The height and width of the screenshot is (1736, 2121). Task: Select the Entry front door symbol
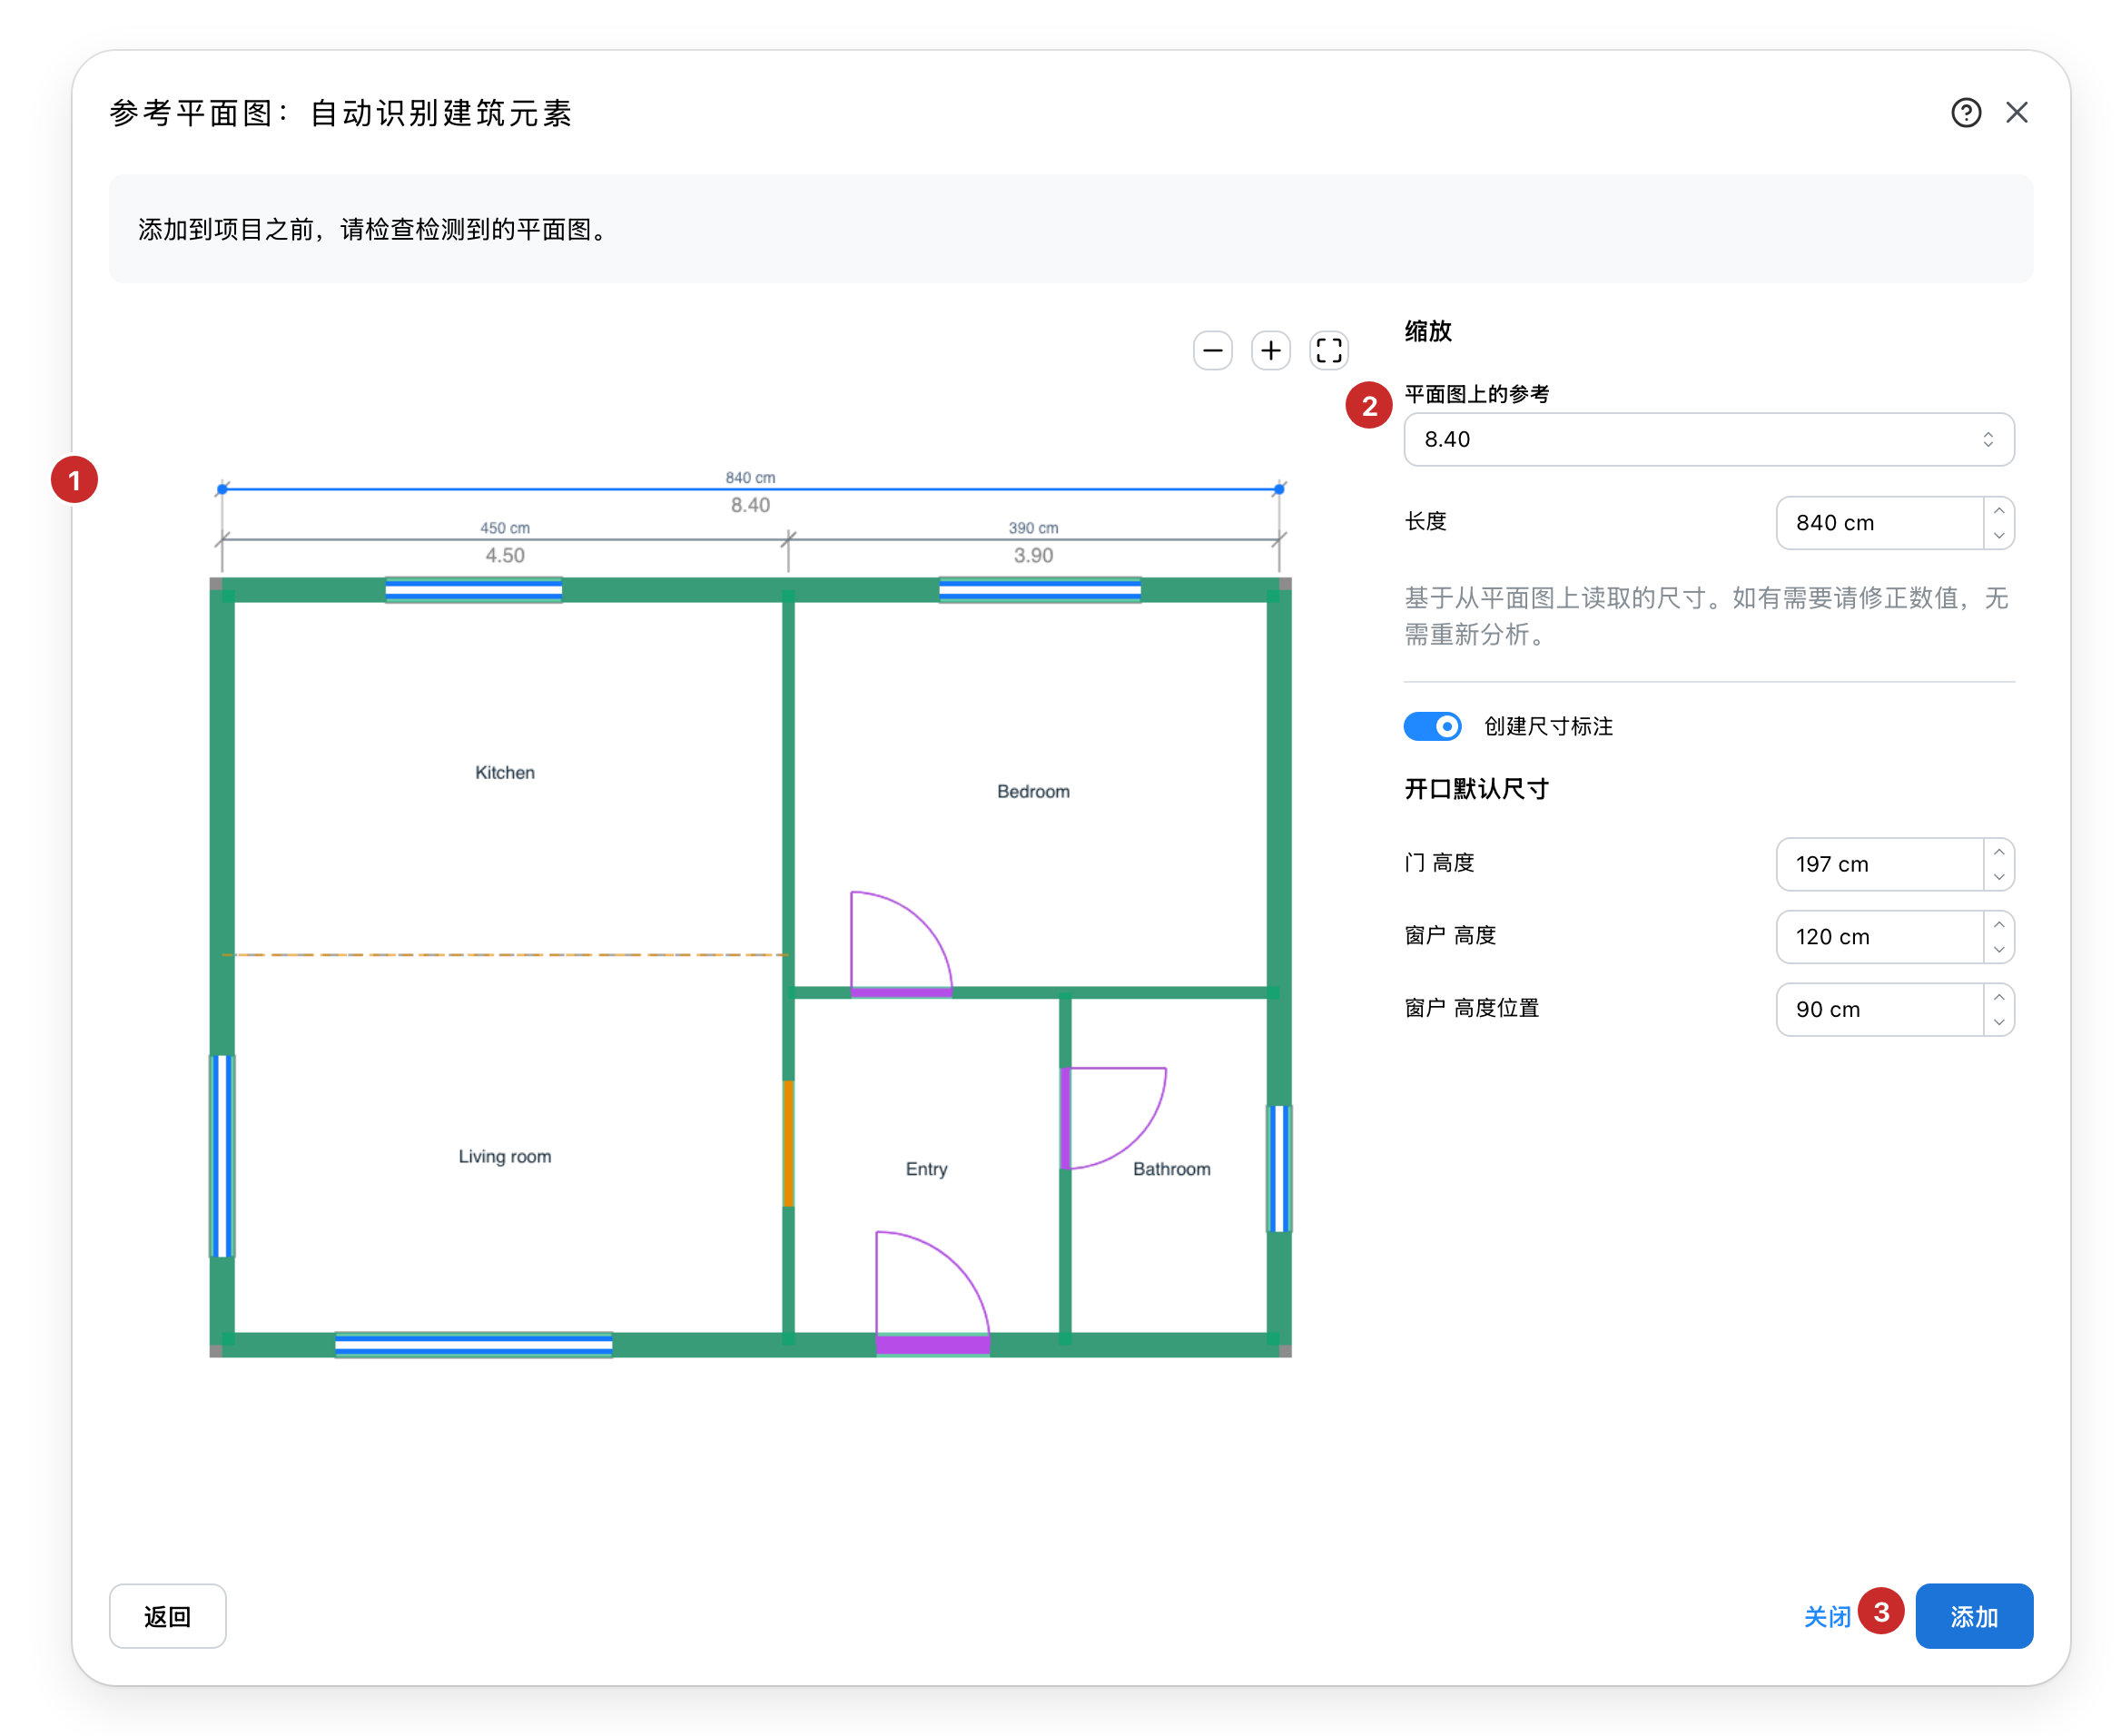coord(932,1292)
